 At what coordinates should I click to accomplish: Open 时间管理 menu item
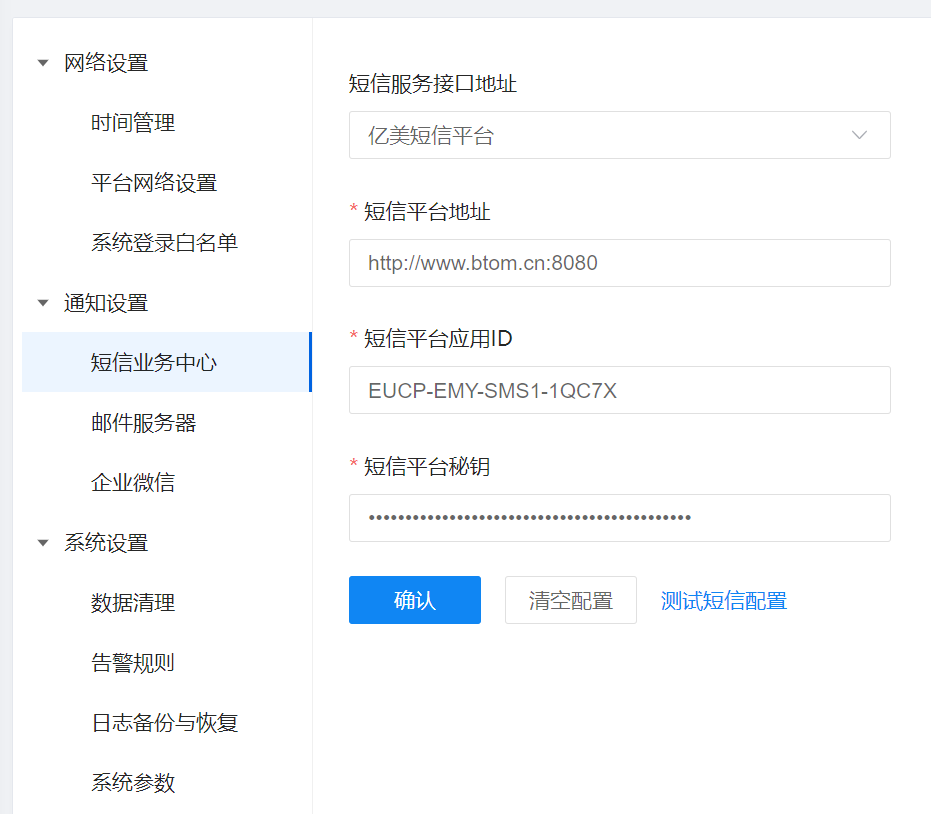click(x=133, y=123)
